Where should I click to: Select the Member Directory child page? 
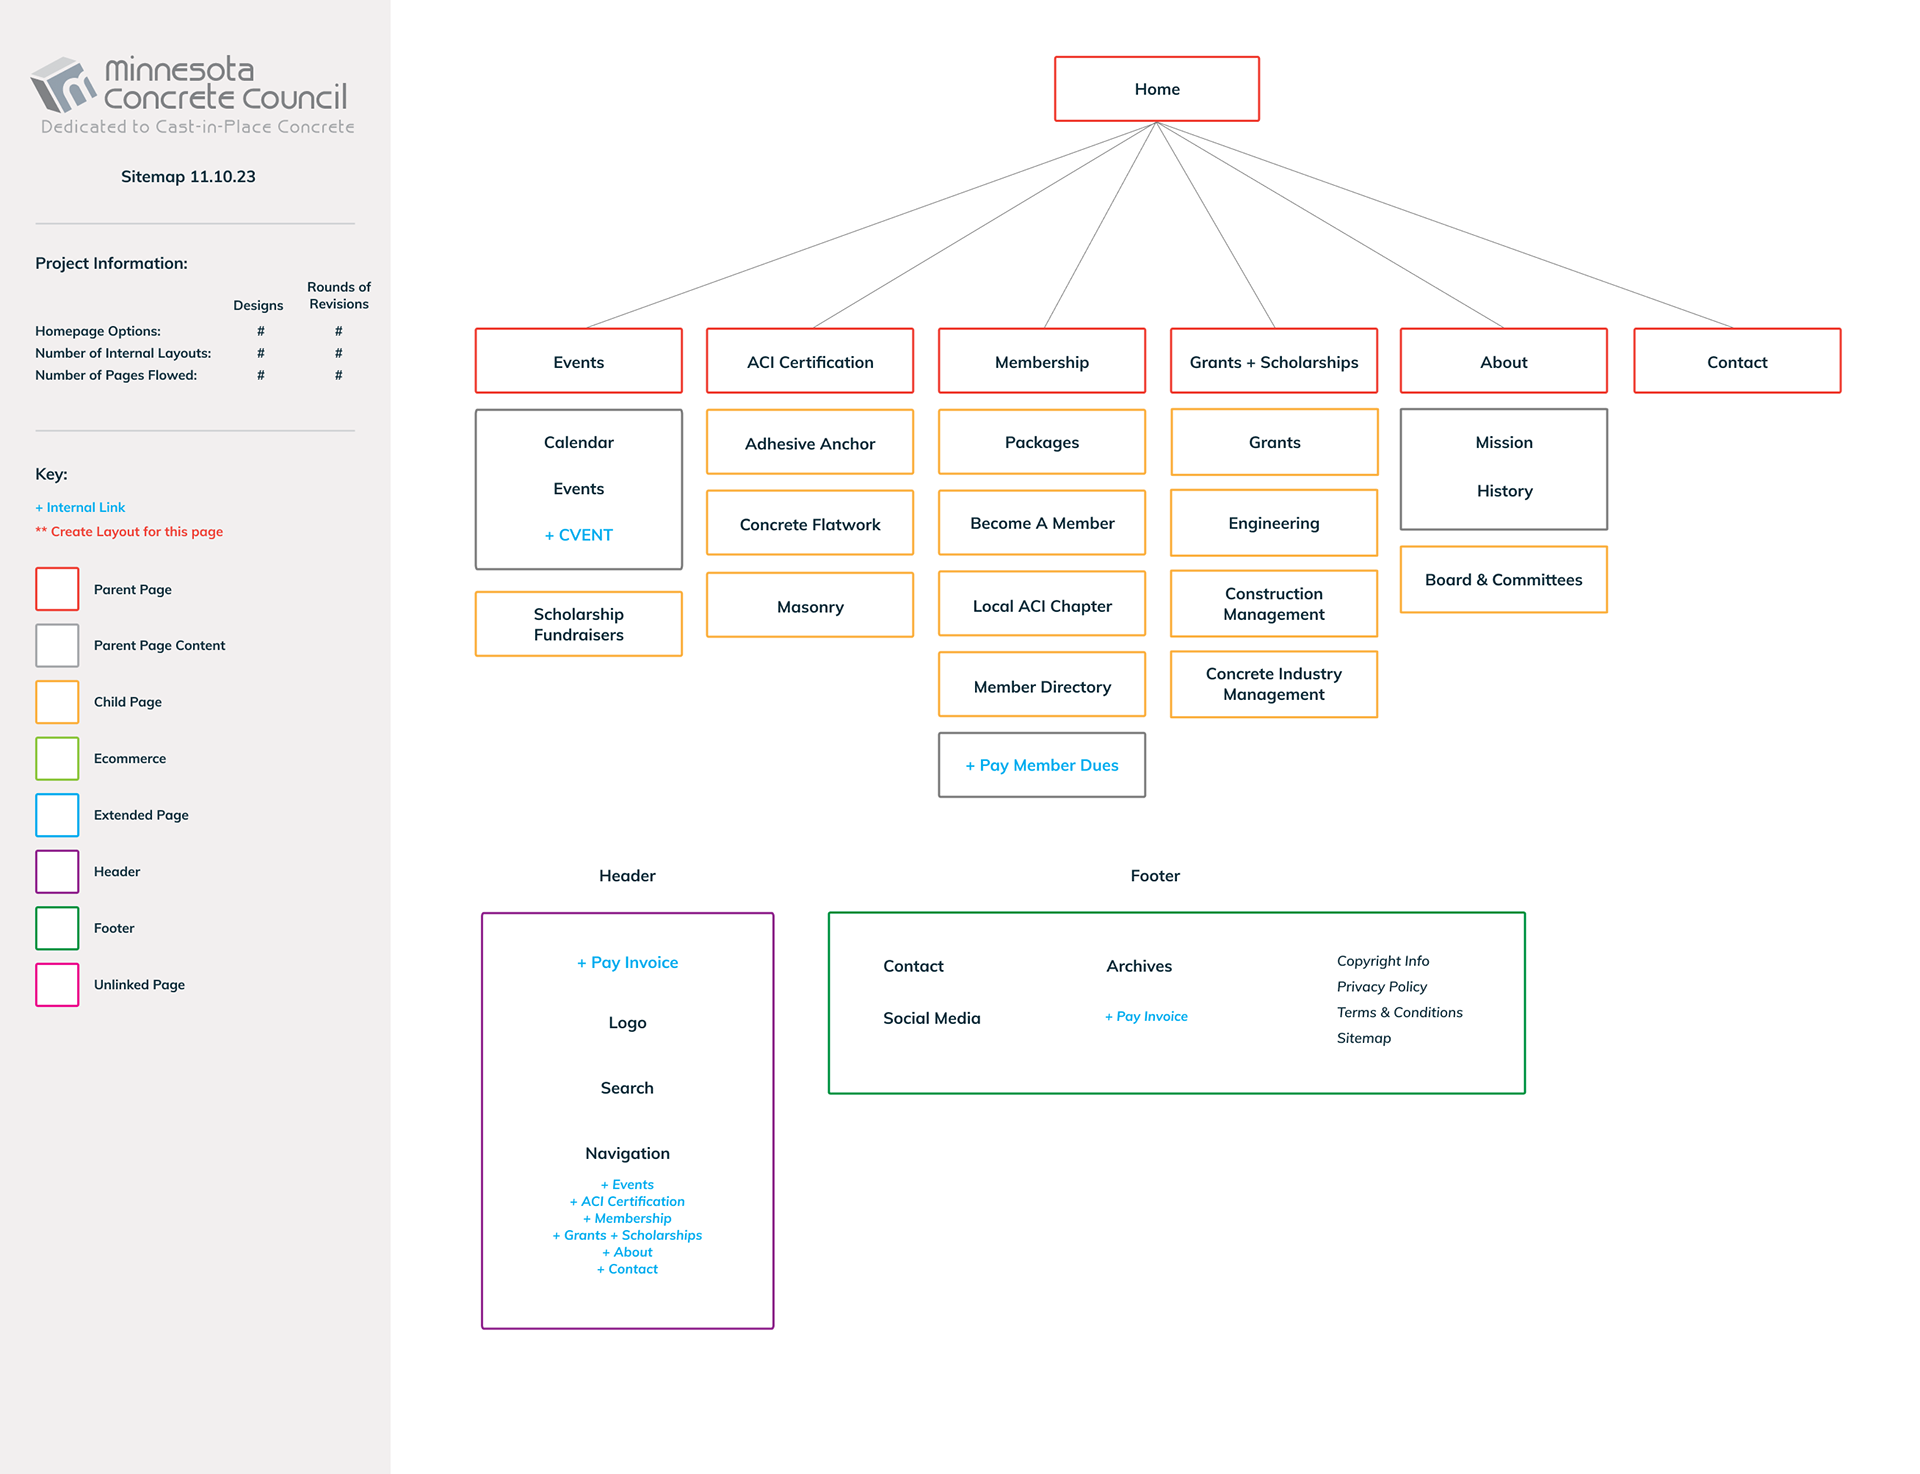pos(1041,686)
